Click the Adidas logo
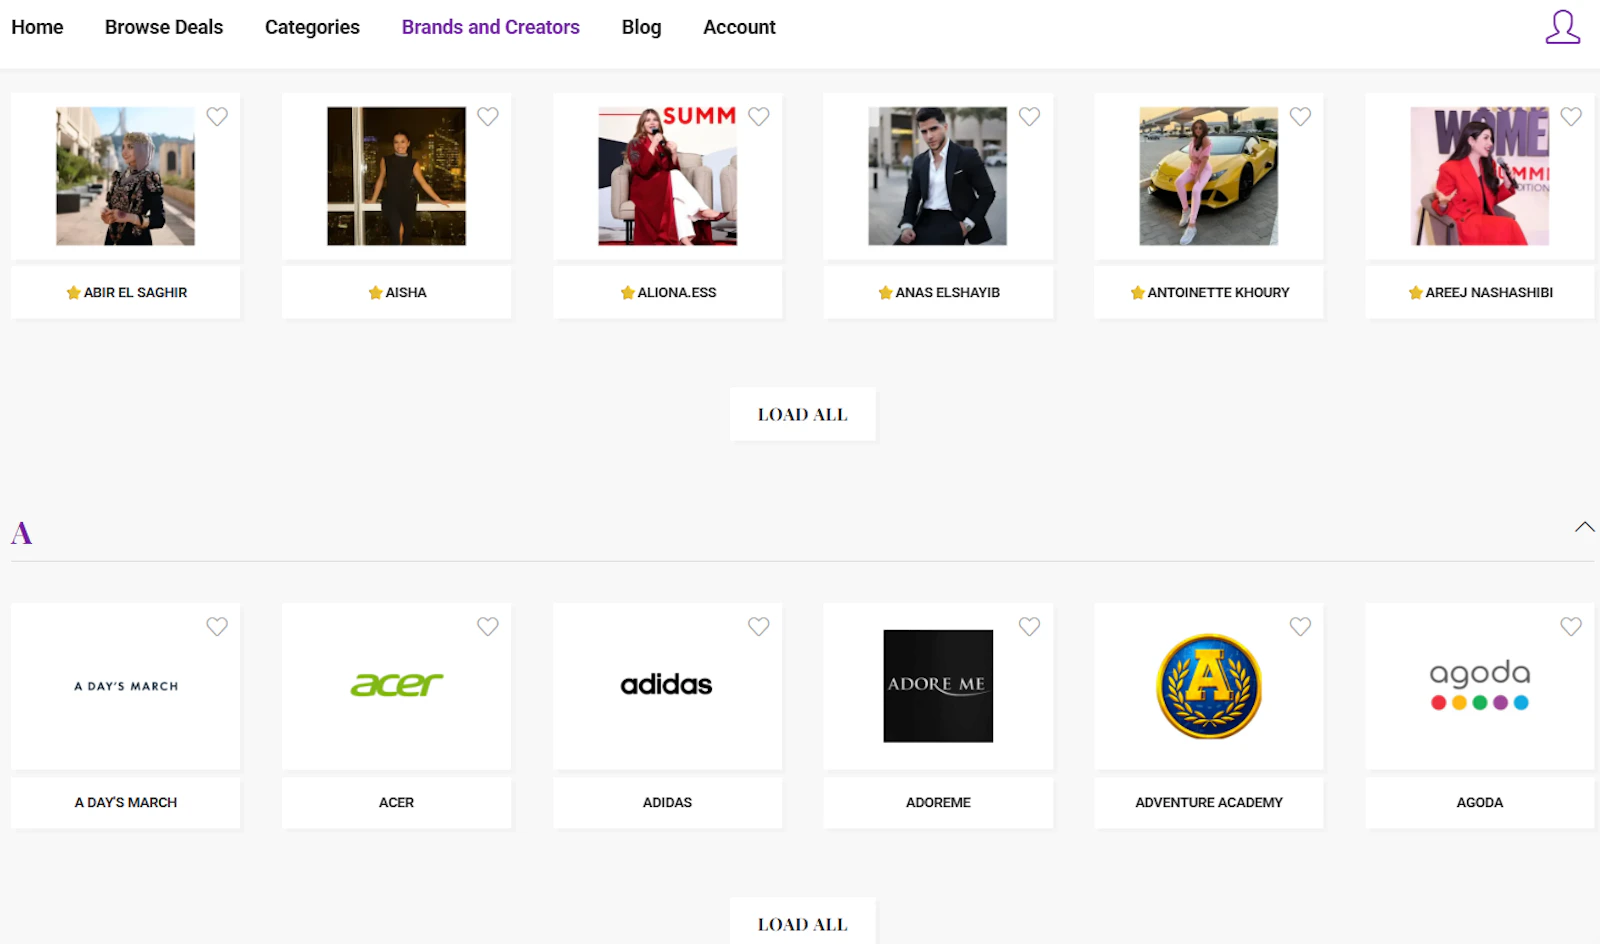The height and width of the screenshot is (944, 1600). [x=666, y=685]
